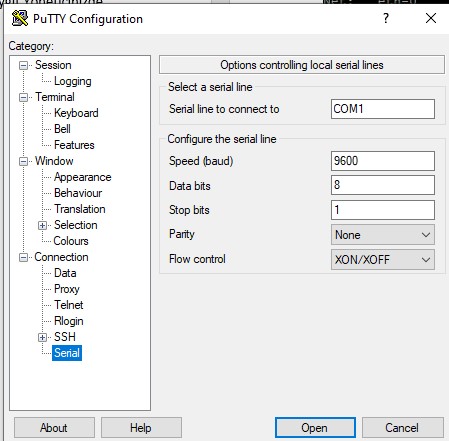This screenshot has width=449, height=441.
Task: Select the Selection category
Action: click(76, 225)
